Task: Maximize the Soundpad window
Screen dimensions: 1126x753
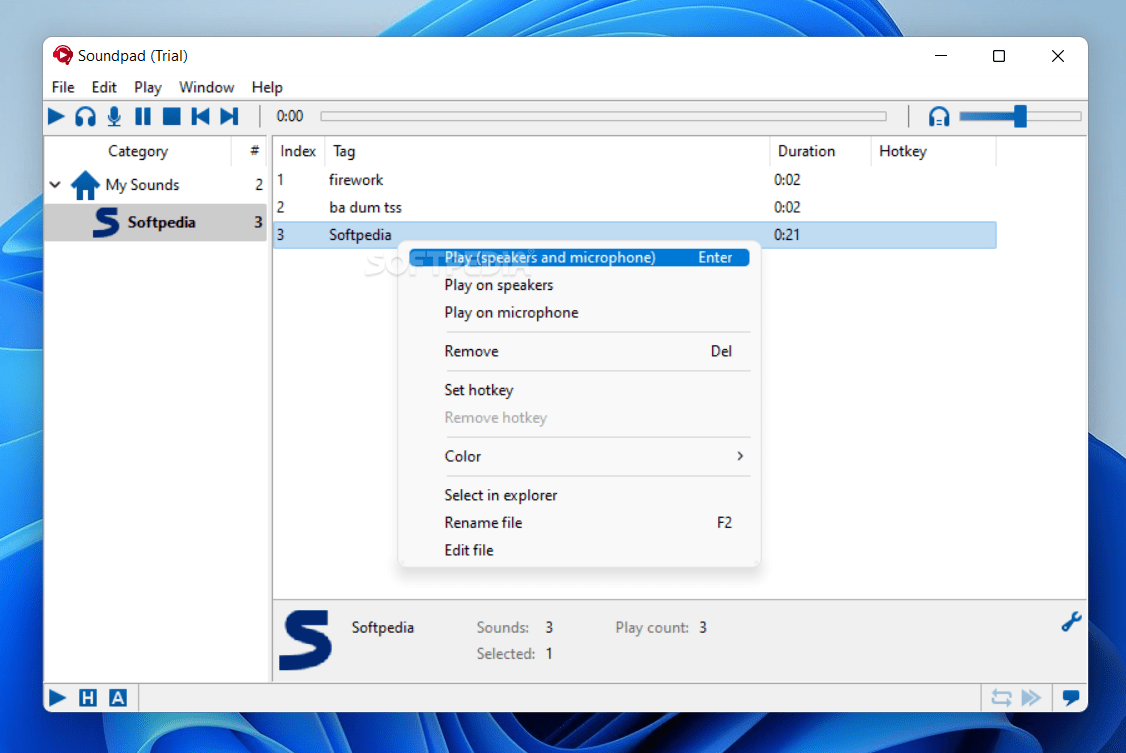Action: pyautogui.click(x=999, y=55)
